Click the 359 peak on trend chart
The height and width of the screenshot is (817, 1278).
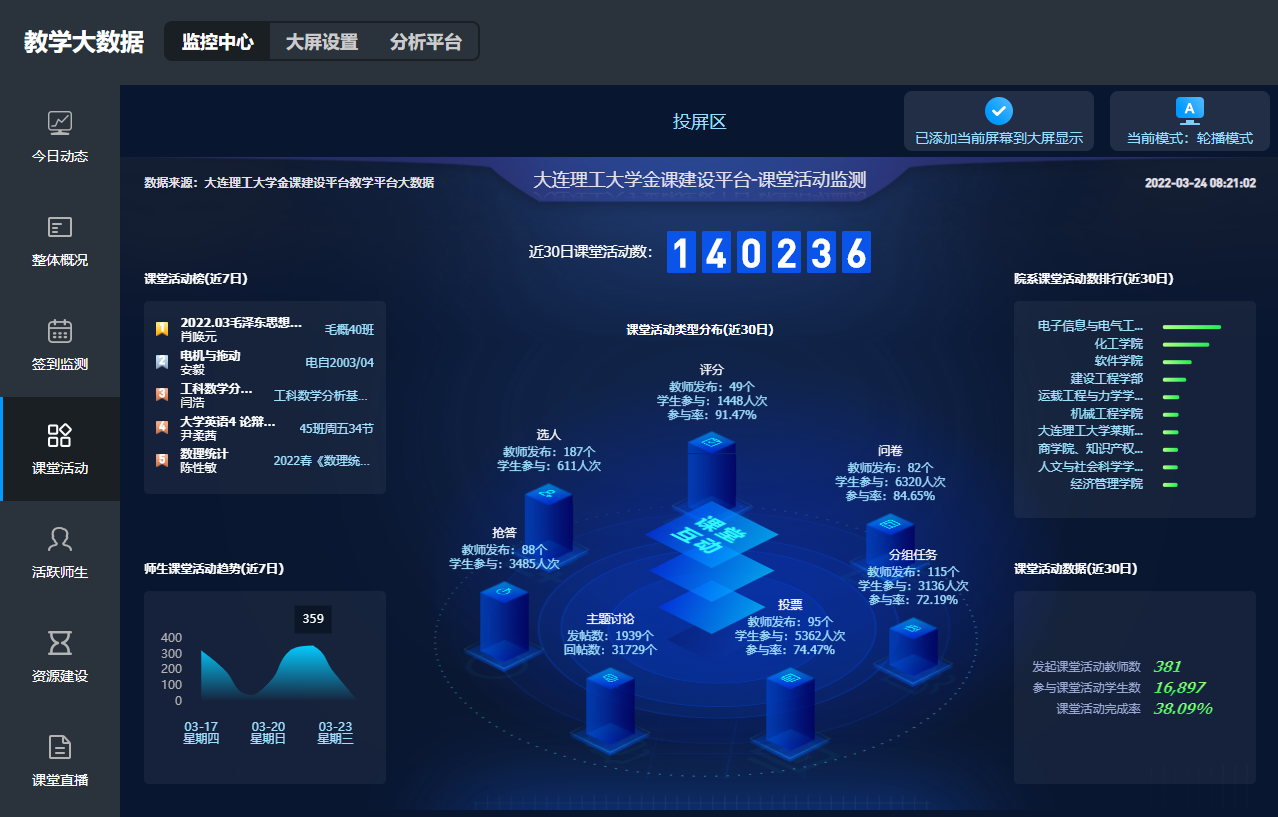313,647
